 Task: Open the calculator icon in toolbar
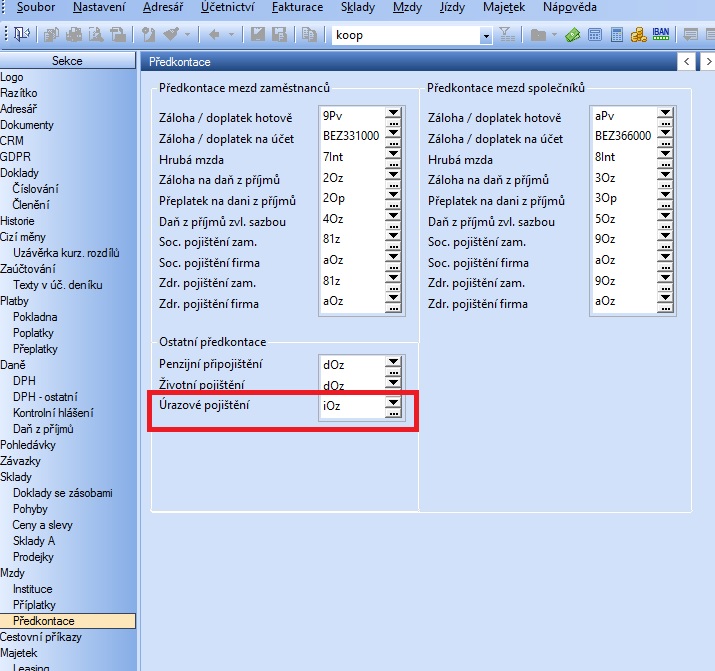[x=595, y=35]
